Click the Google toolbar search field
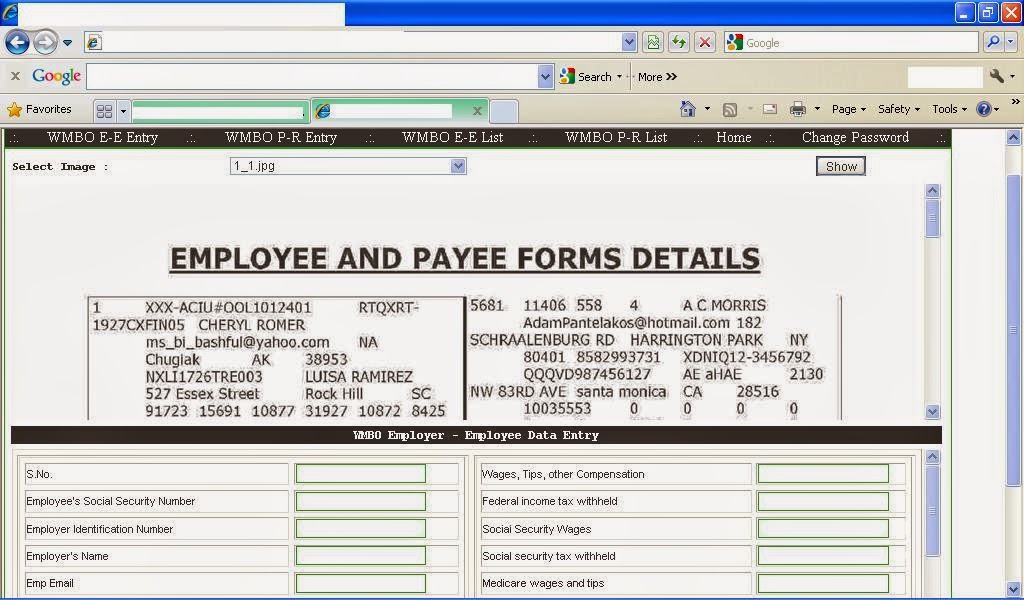The image size is (1024, 600). coord(313,77)
